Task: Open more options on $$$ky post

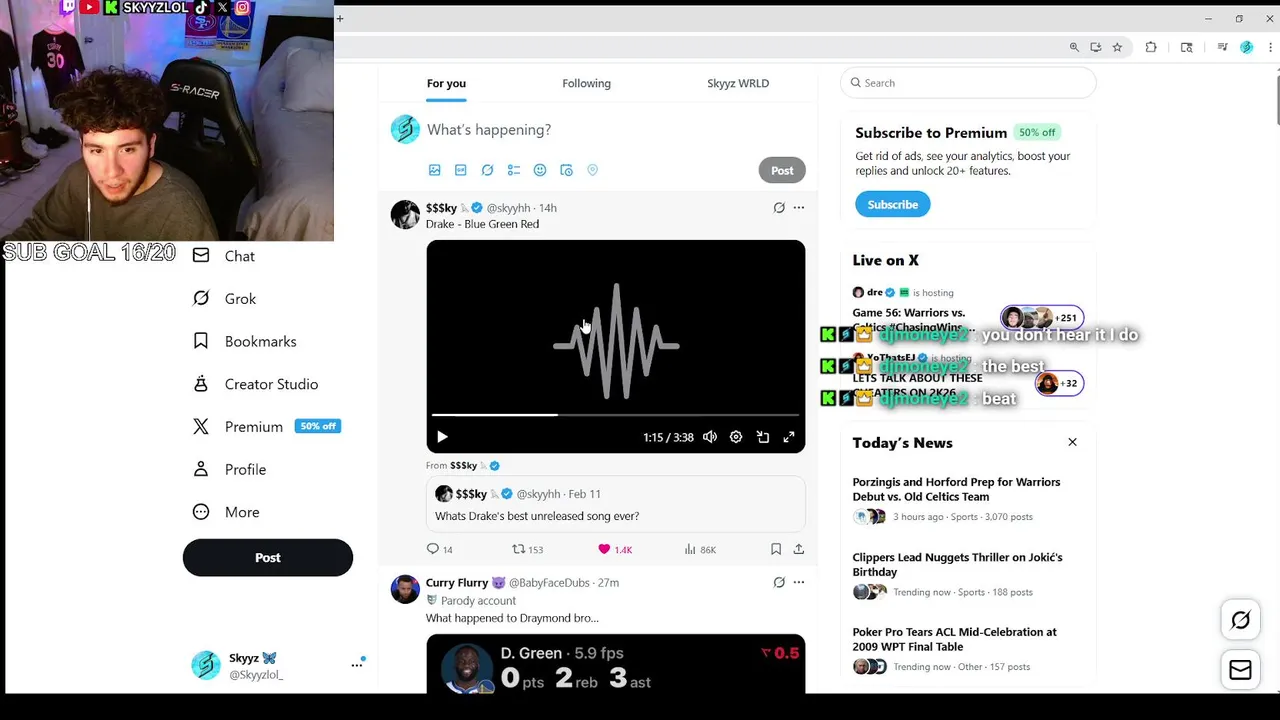Action: point(798,208)
